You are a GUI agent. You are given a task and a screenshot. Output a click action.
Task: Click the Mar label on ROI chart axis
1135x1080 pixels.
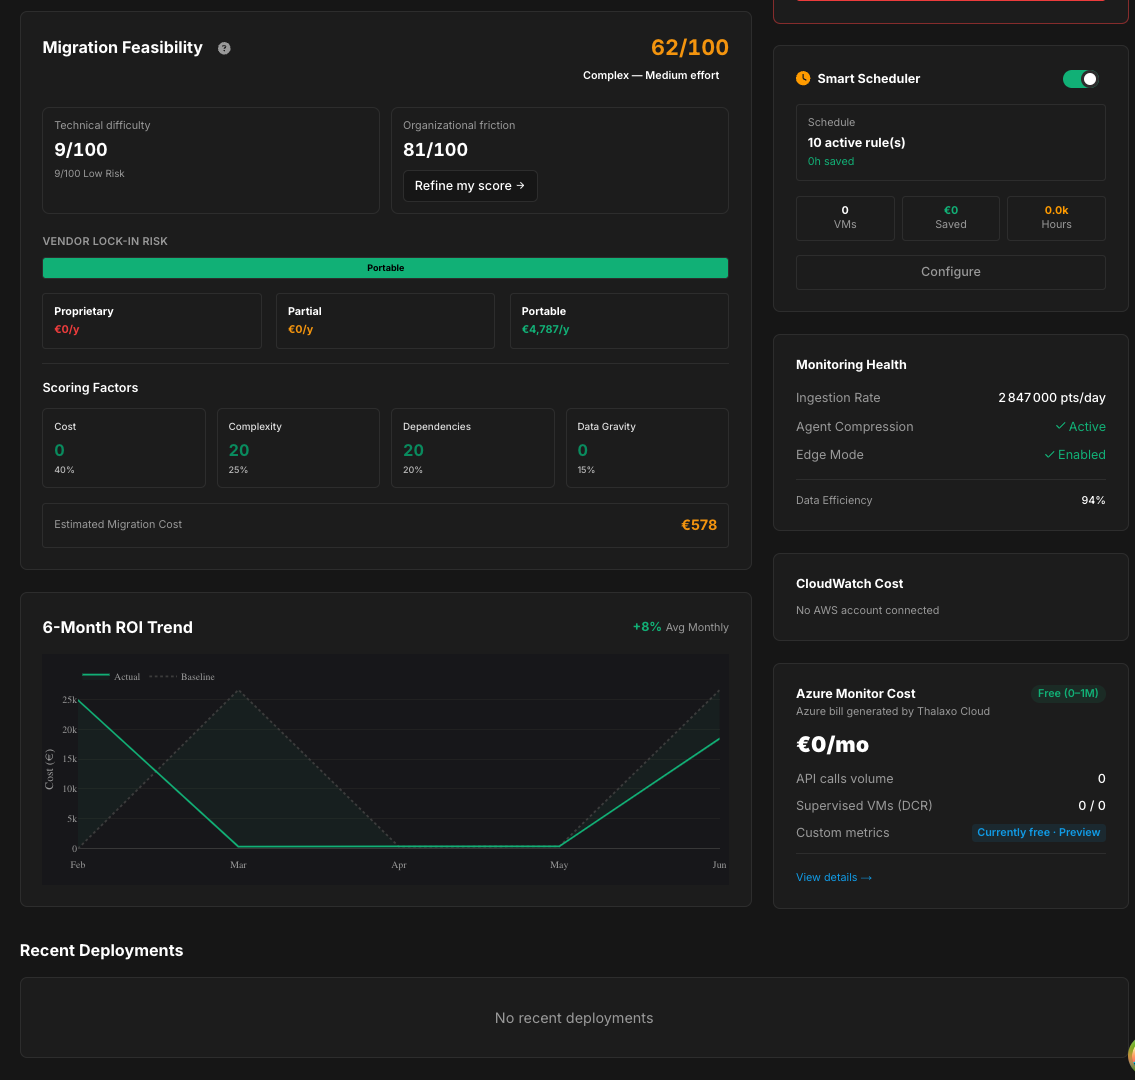(238, 865)
